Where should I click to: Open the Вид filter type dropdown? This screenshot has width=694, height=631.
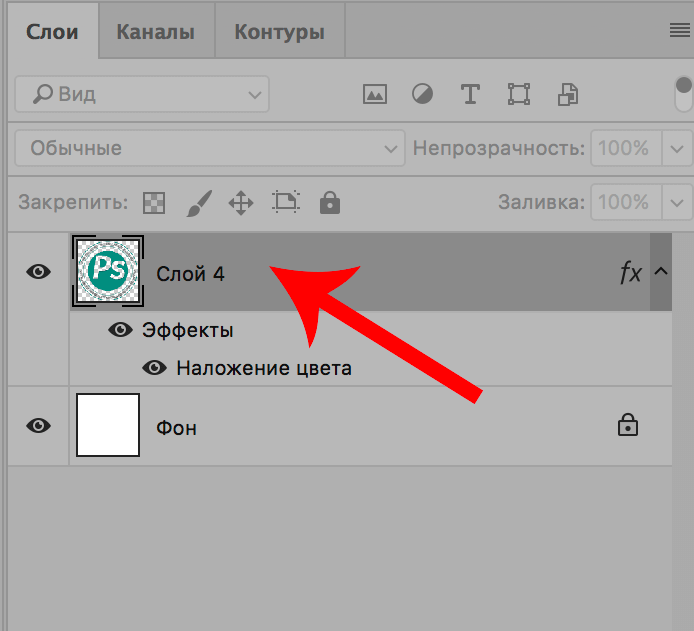click(141, 95)
